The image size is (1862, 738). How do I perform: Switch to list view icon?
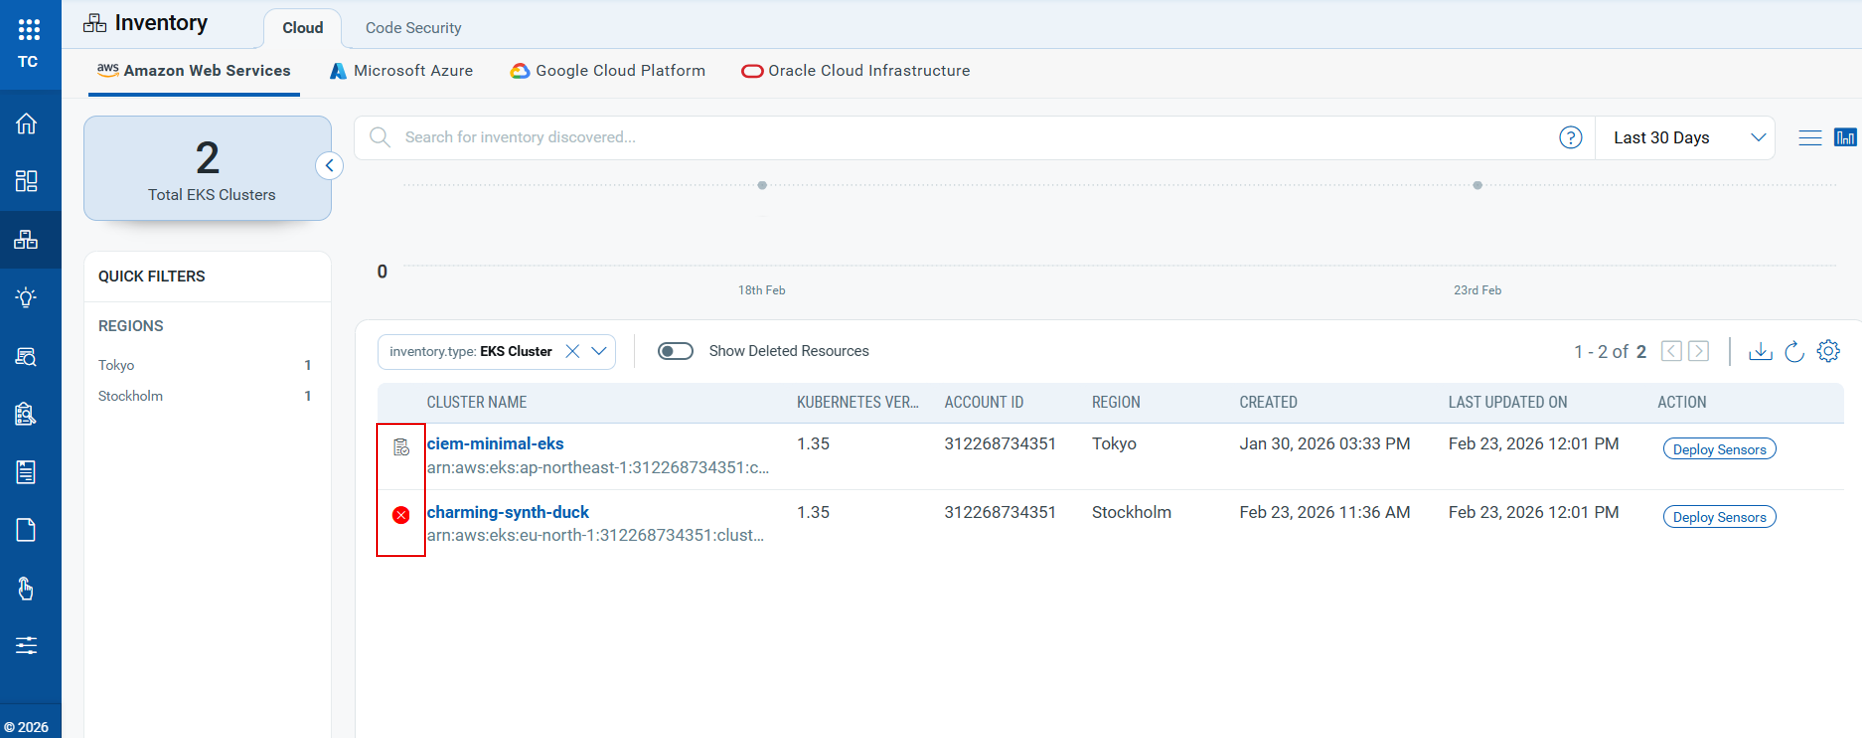[x=1809, y=138]
